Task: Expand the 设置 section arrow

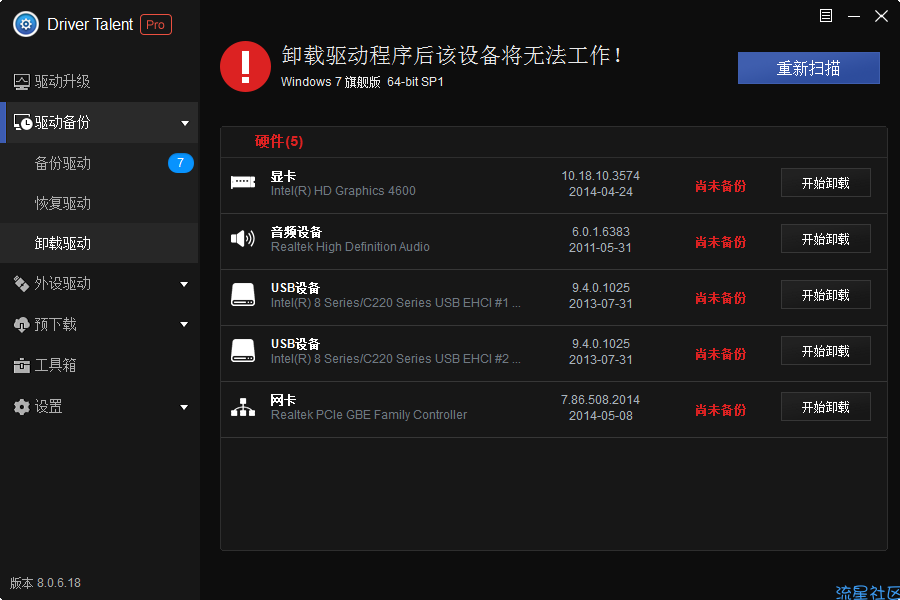Action: pyautogui.click(x=184, y=407)
